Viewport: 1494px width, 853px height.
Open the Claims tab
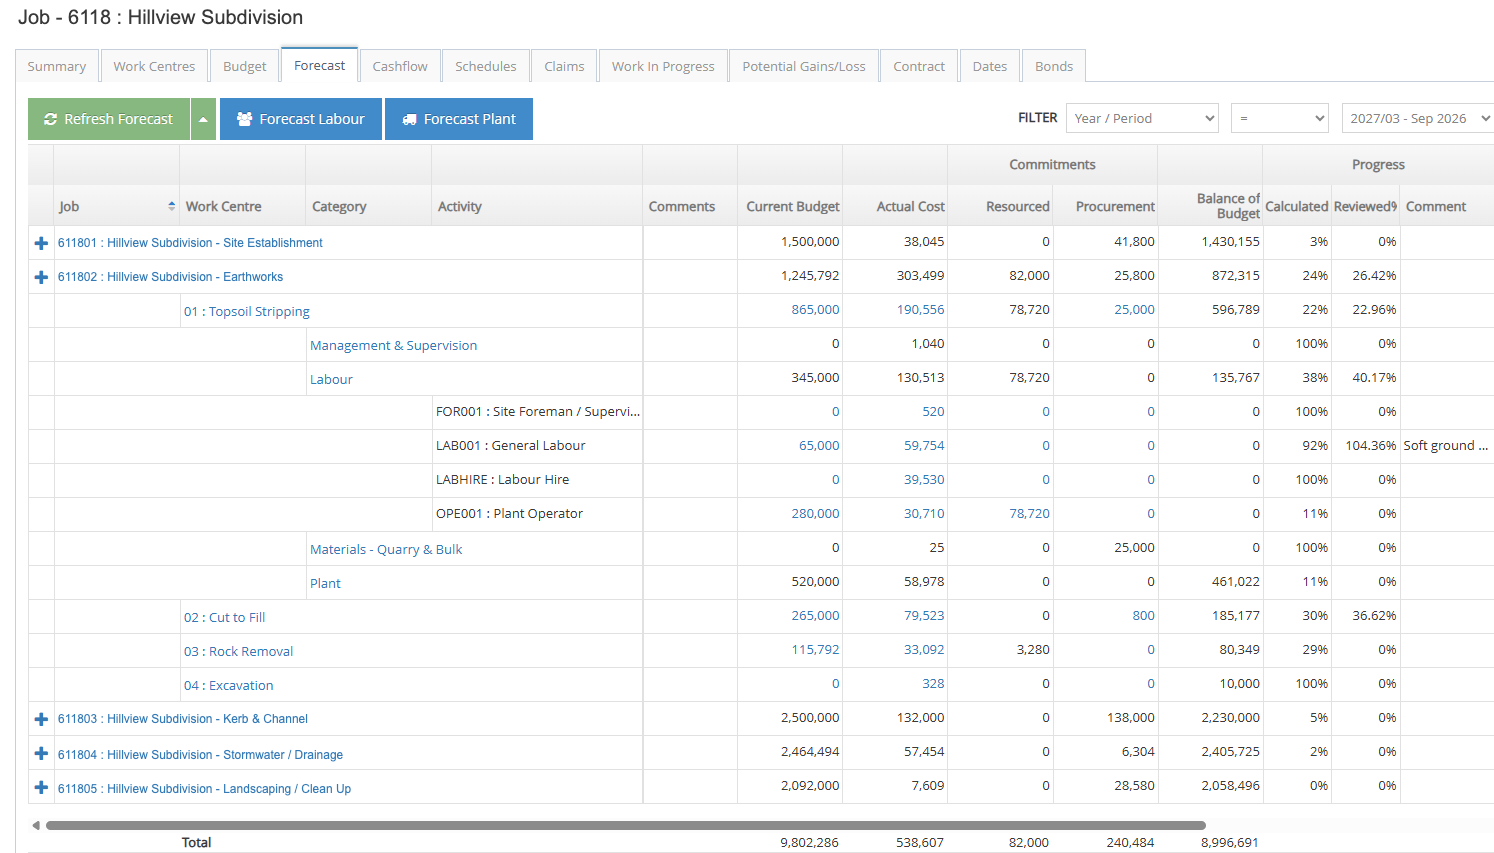coord(564,66)
